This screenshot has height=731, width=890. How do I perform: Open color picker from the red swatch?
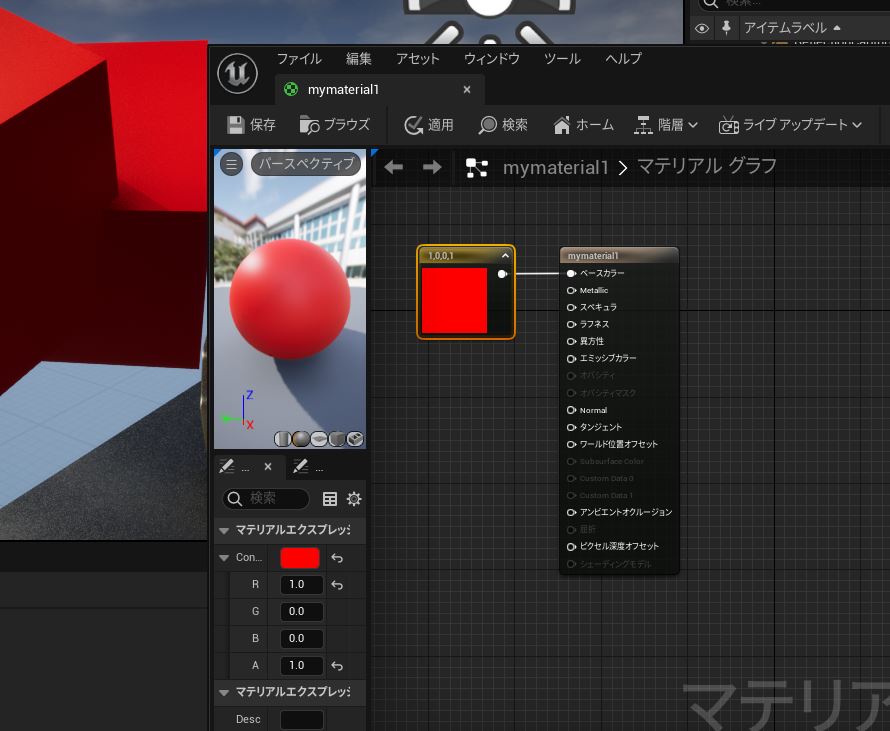(x=300, y=558)
